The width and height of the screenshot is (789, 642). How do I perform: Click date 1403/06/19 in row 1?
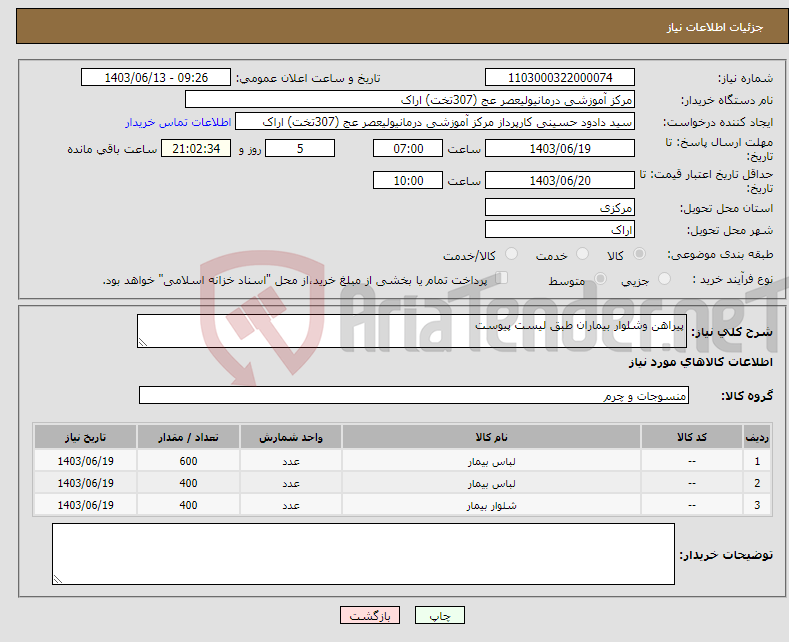coord(86,461)
